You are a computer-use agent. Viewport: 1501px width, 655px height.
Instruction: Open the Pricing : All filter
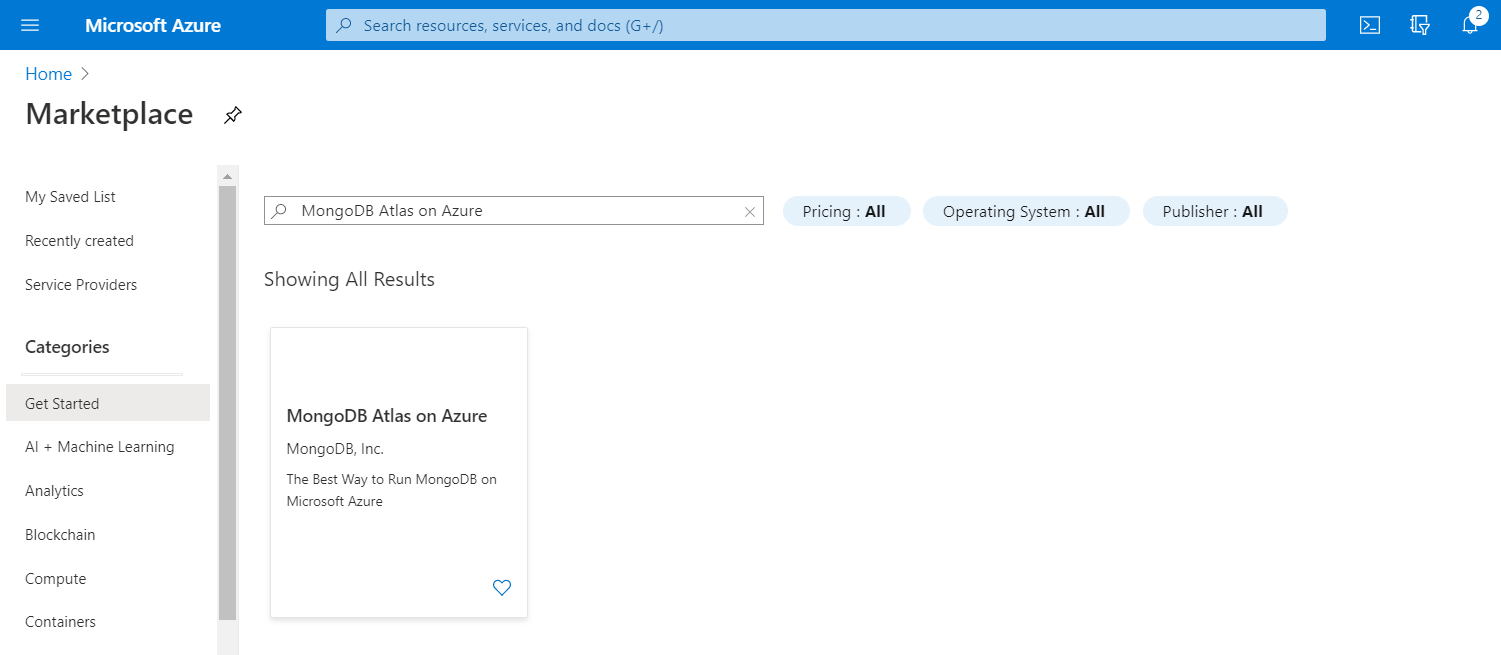click(846, 211)
